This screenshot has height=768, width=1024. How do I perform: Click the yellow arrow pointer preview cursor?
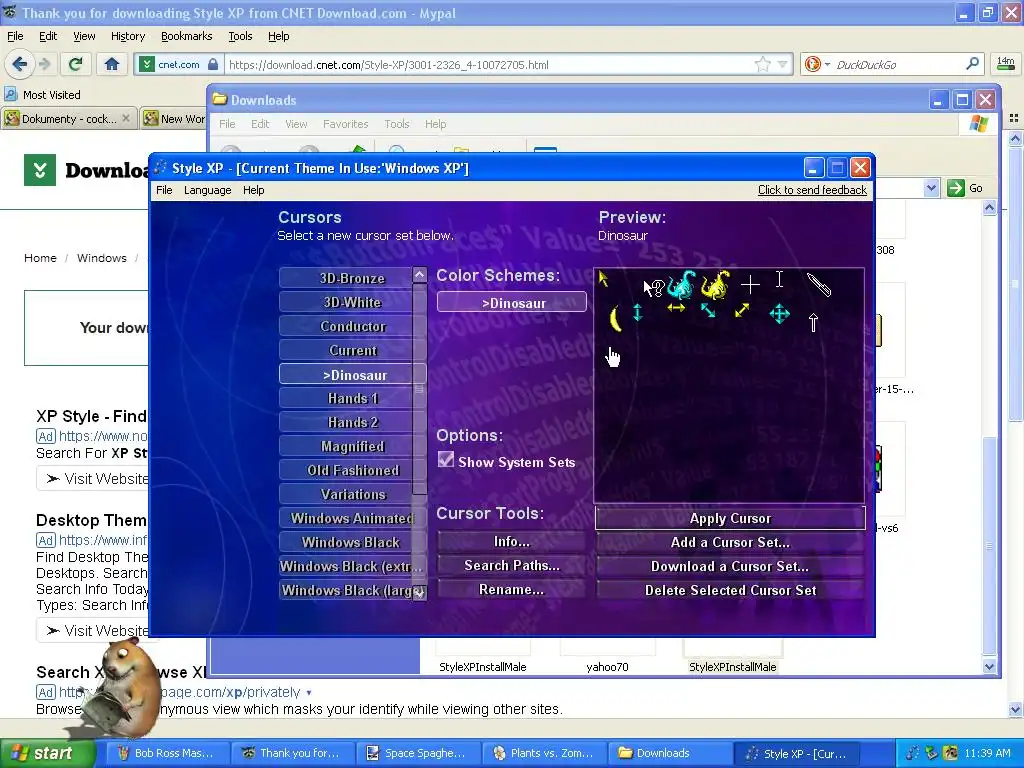(603, 280)
